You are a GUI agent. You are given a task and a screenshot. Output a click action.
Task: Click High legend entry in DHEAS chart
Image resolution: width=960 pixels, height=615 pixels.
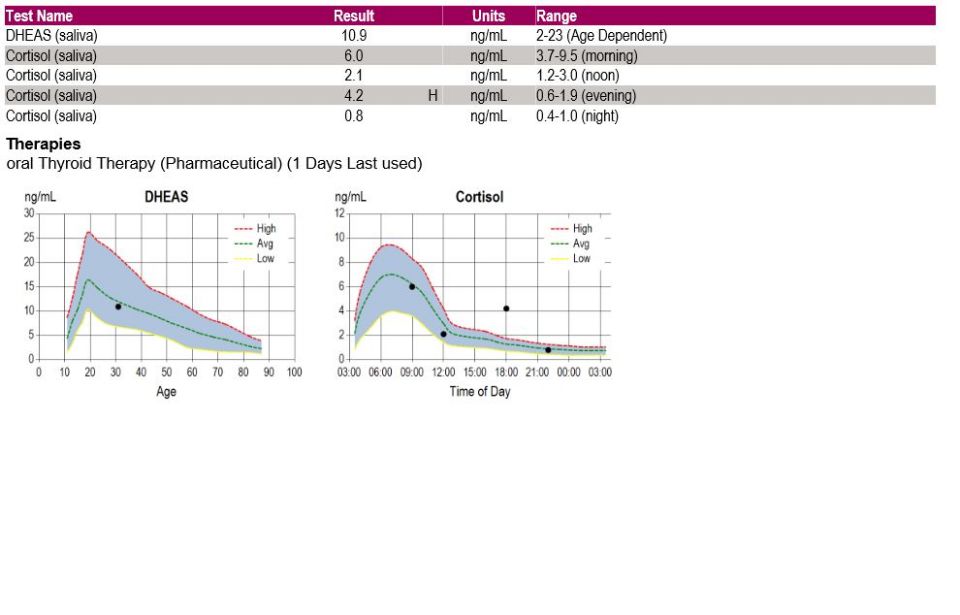coord(255,228)
